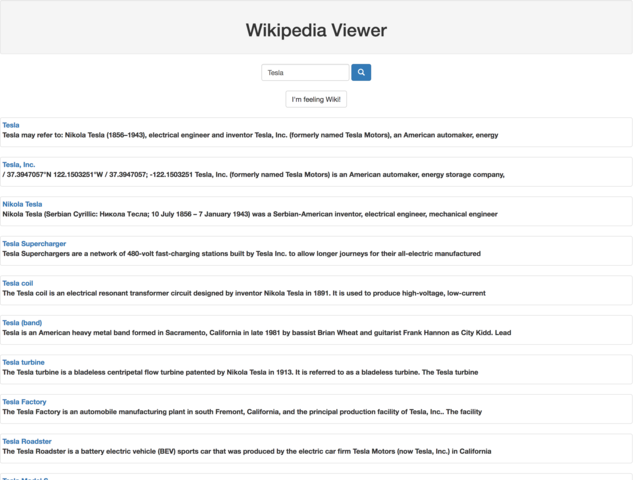Open the Tesla Supercharger result title

pyautogui.click(x=34, y=243)
